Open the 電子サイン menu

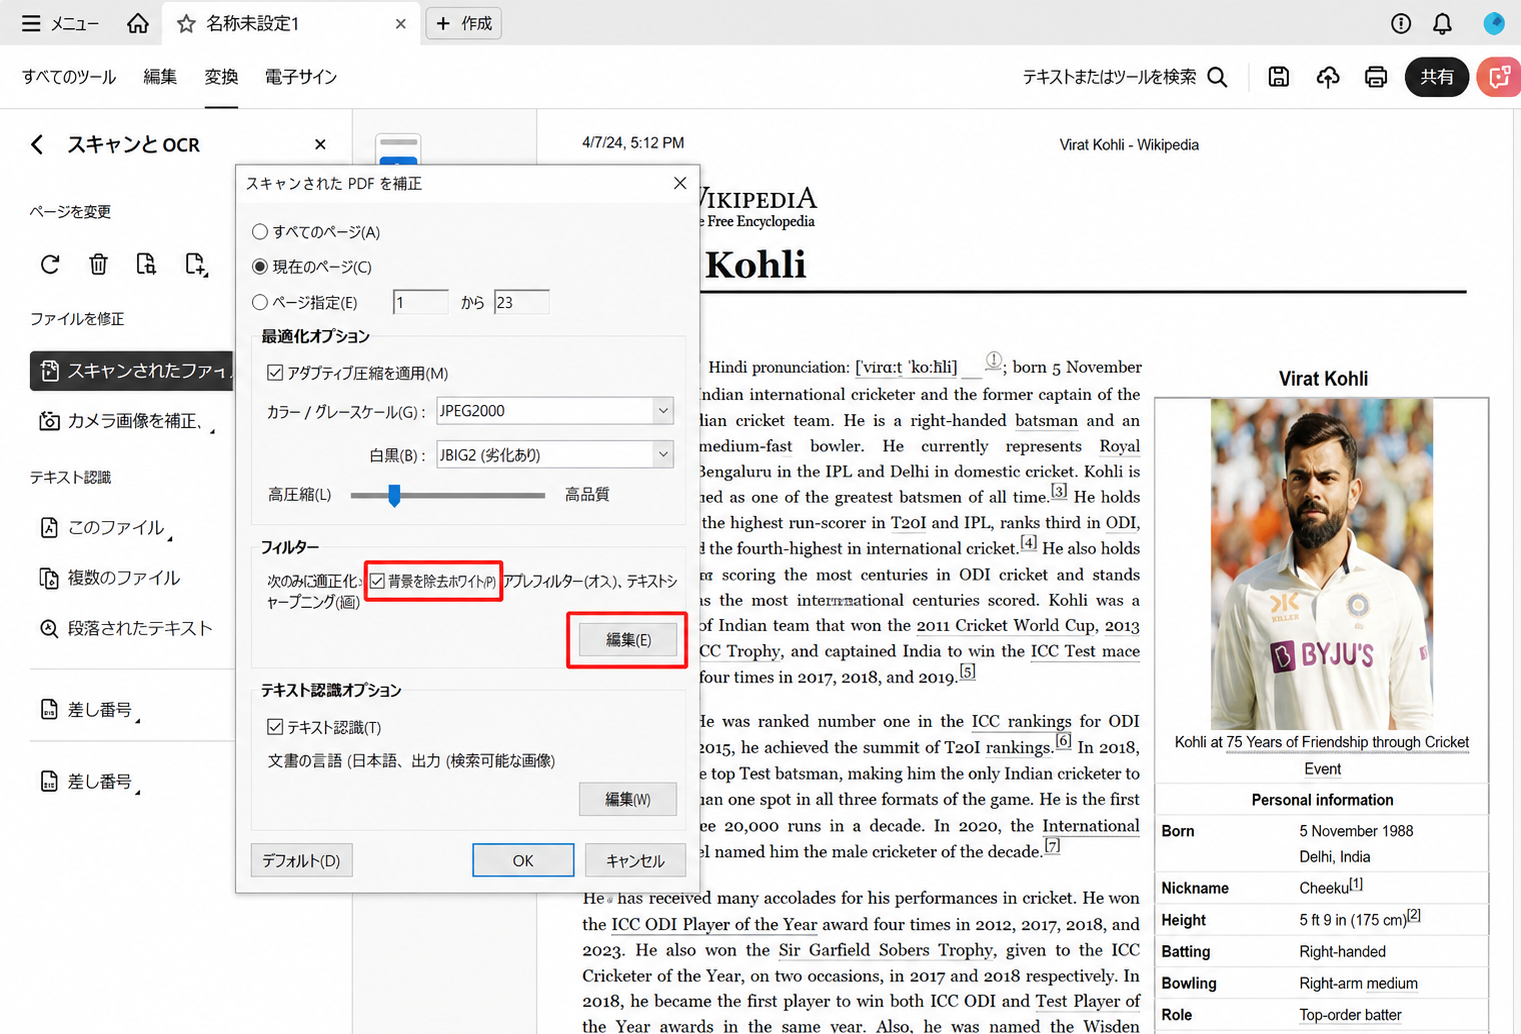301,77
